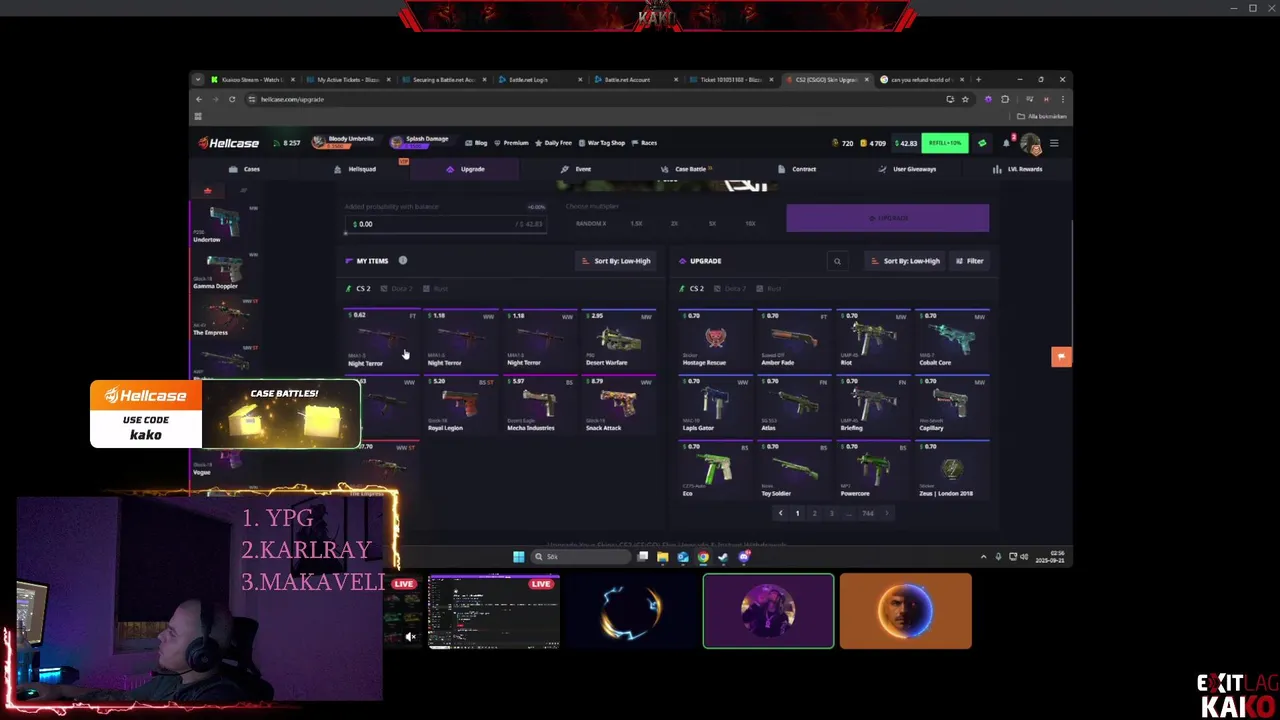This screenshot has width=1280, height=720.
Task: Open the Blog link
Action: coord(476,143)
